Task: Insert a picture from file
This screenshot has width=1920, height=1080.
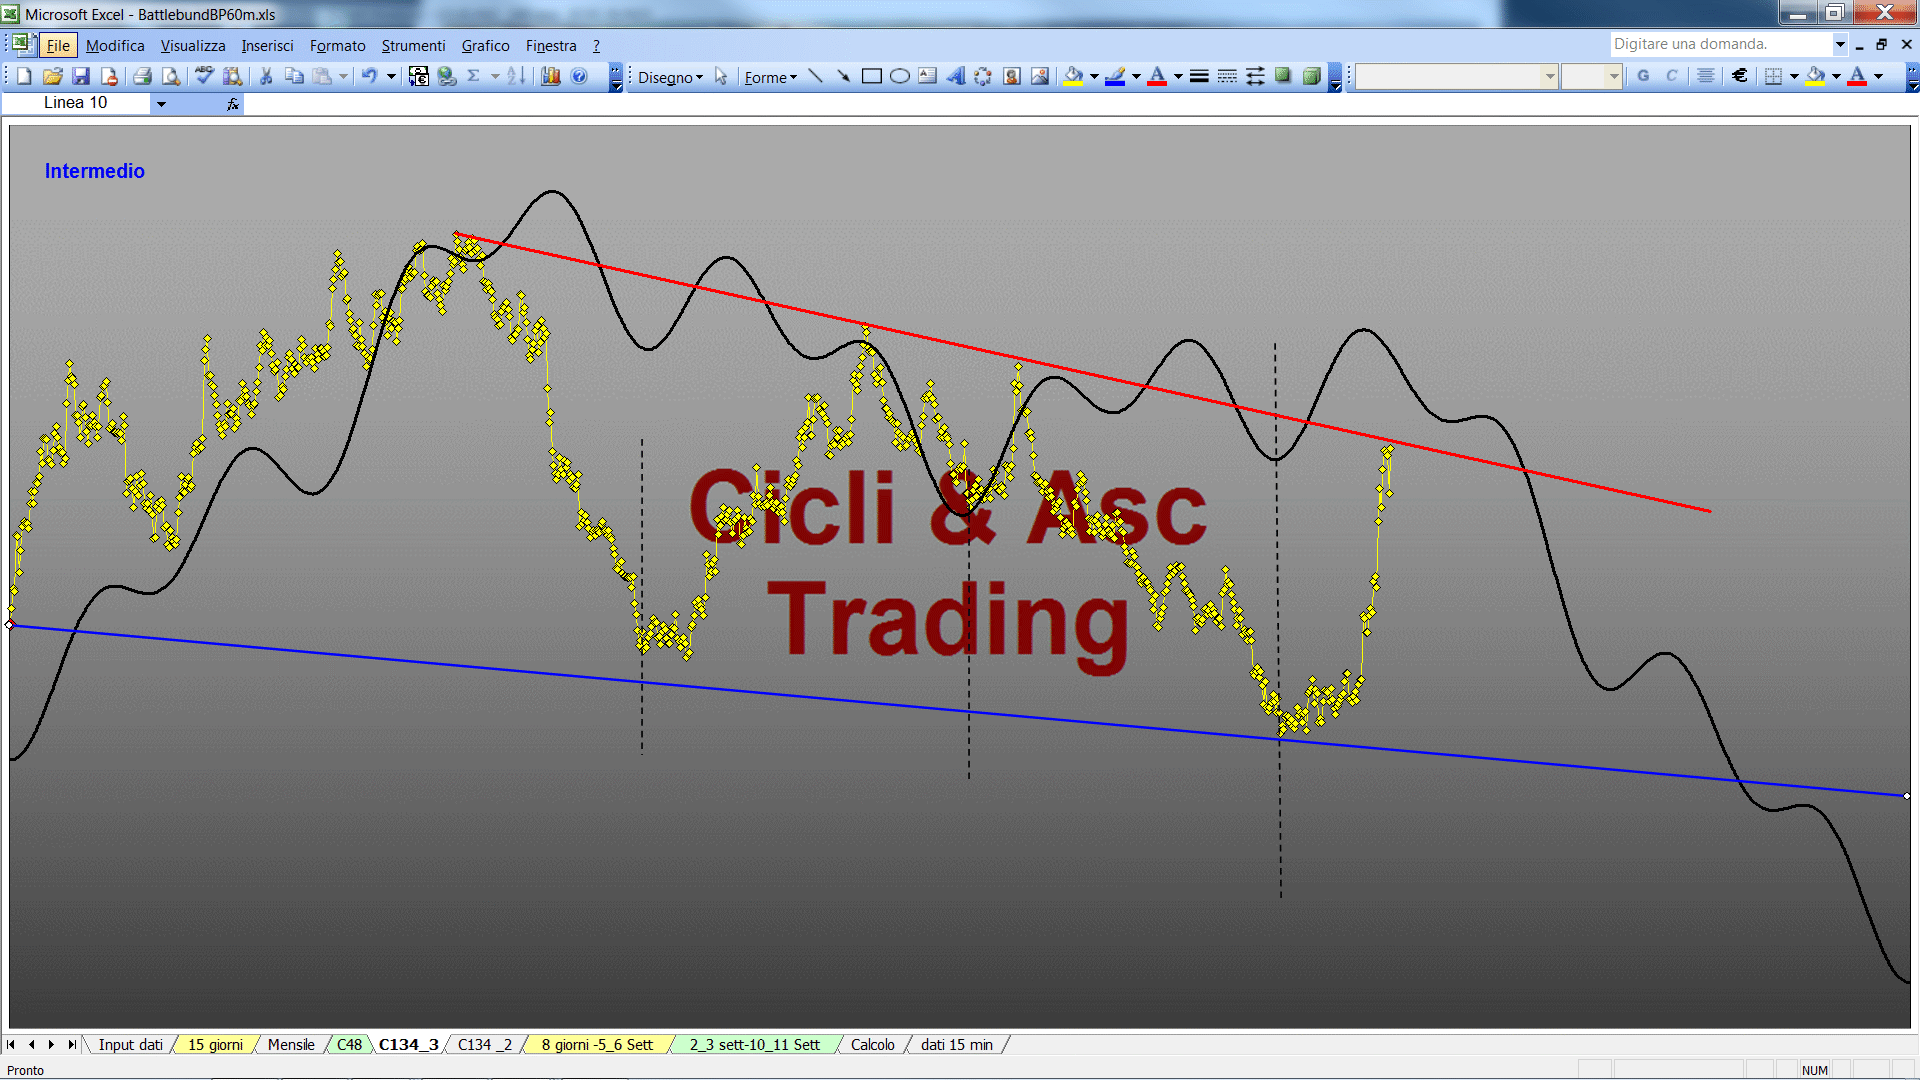Action: click(x=1040, y=76)
